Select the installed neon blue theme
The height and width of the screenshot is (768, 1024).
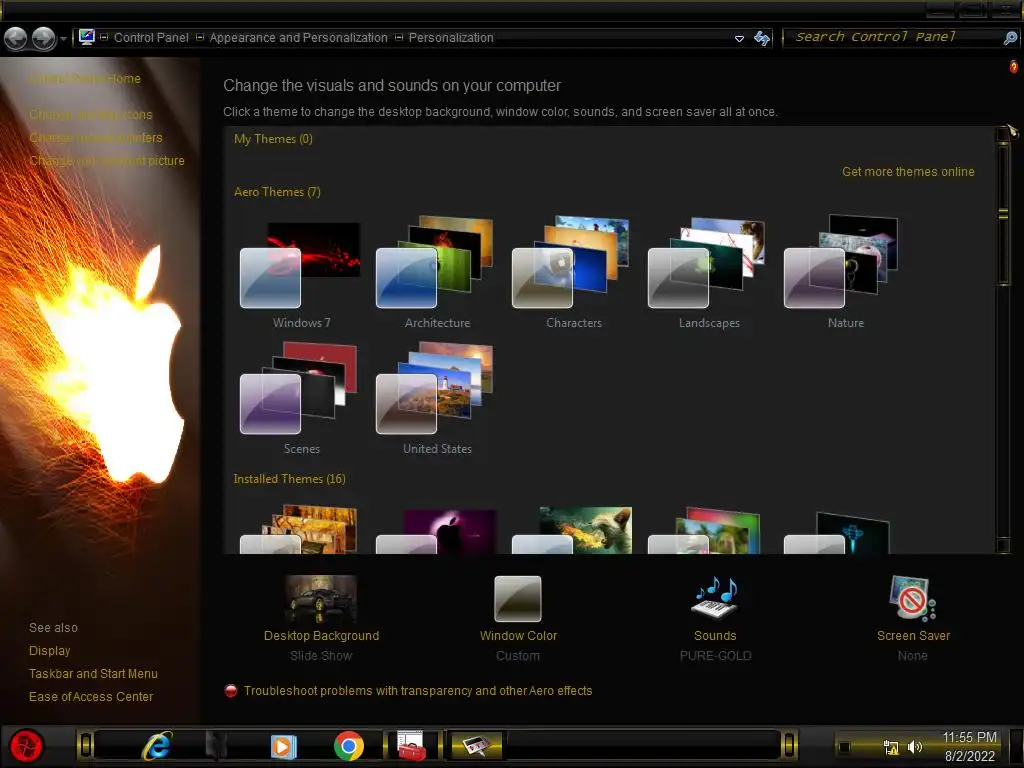click(838, 532)
